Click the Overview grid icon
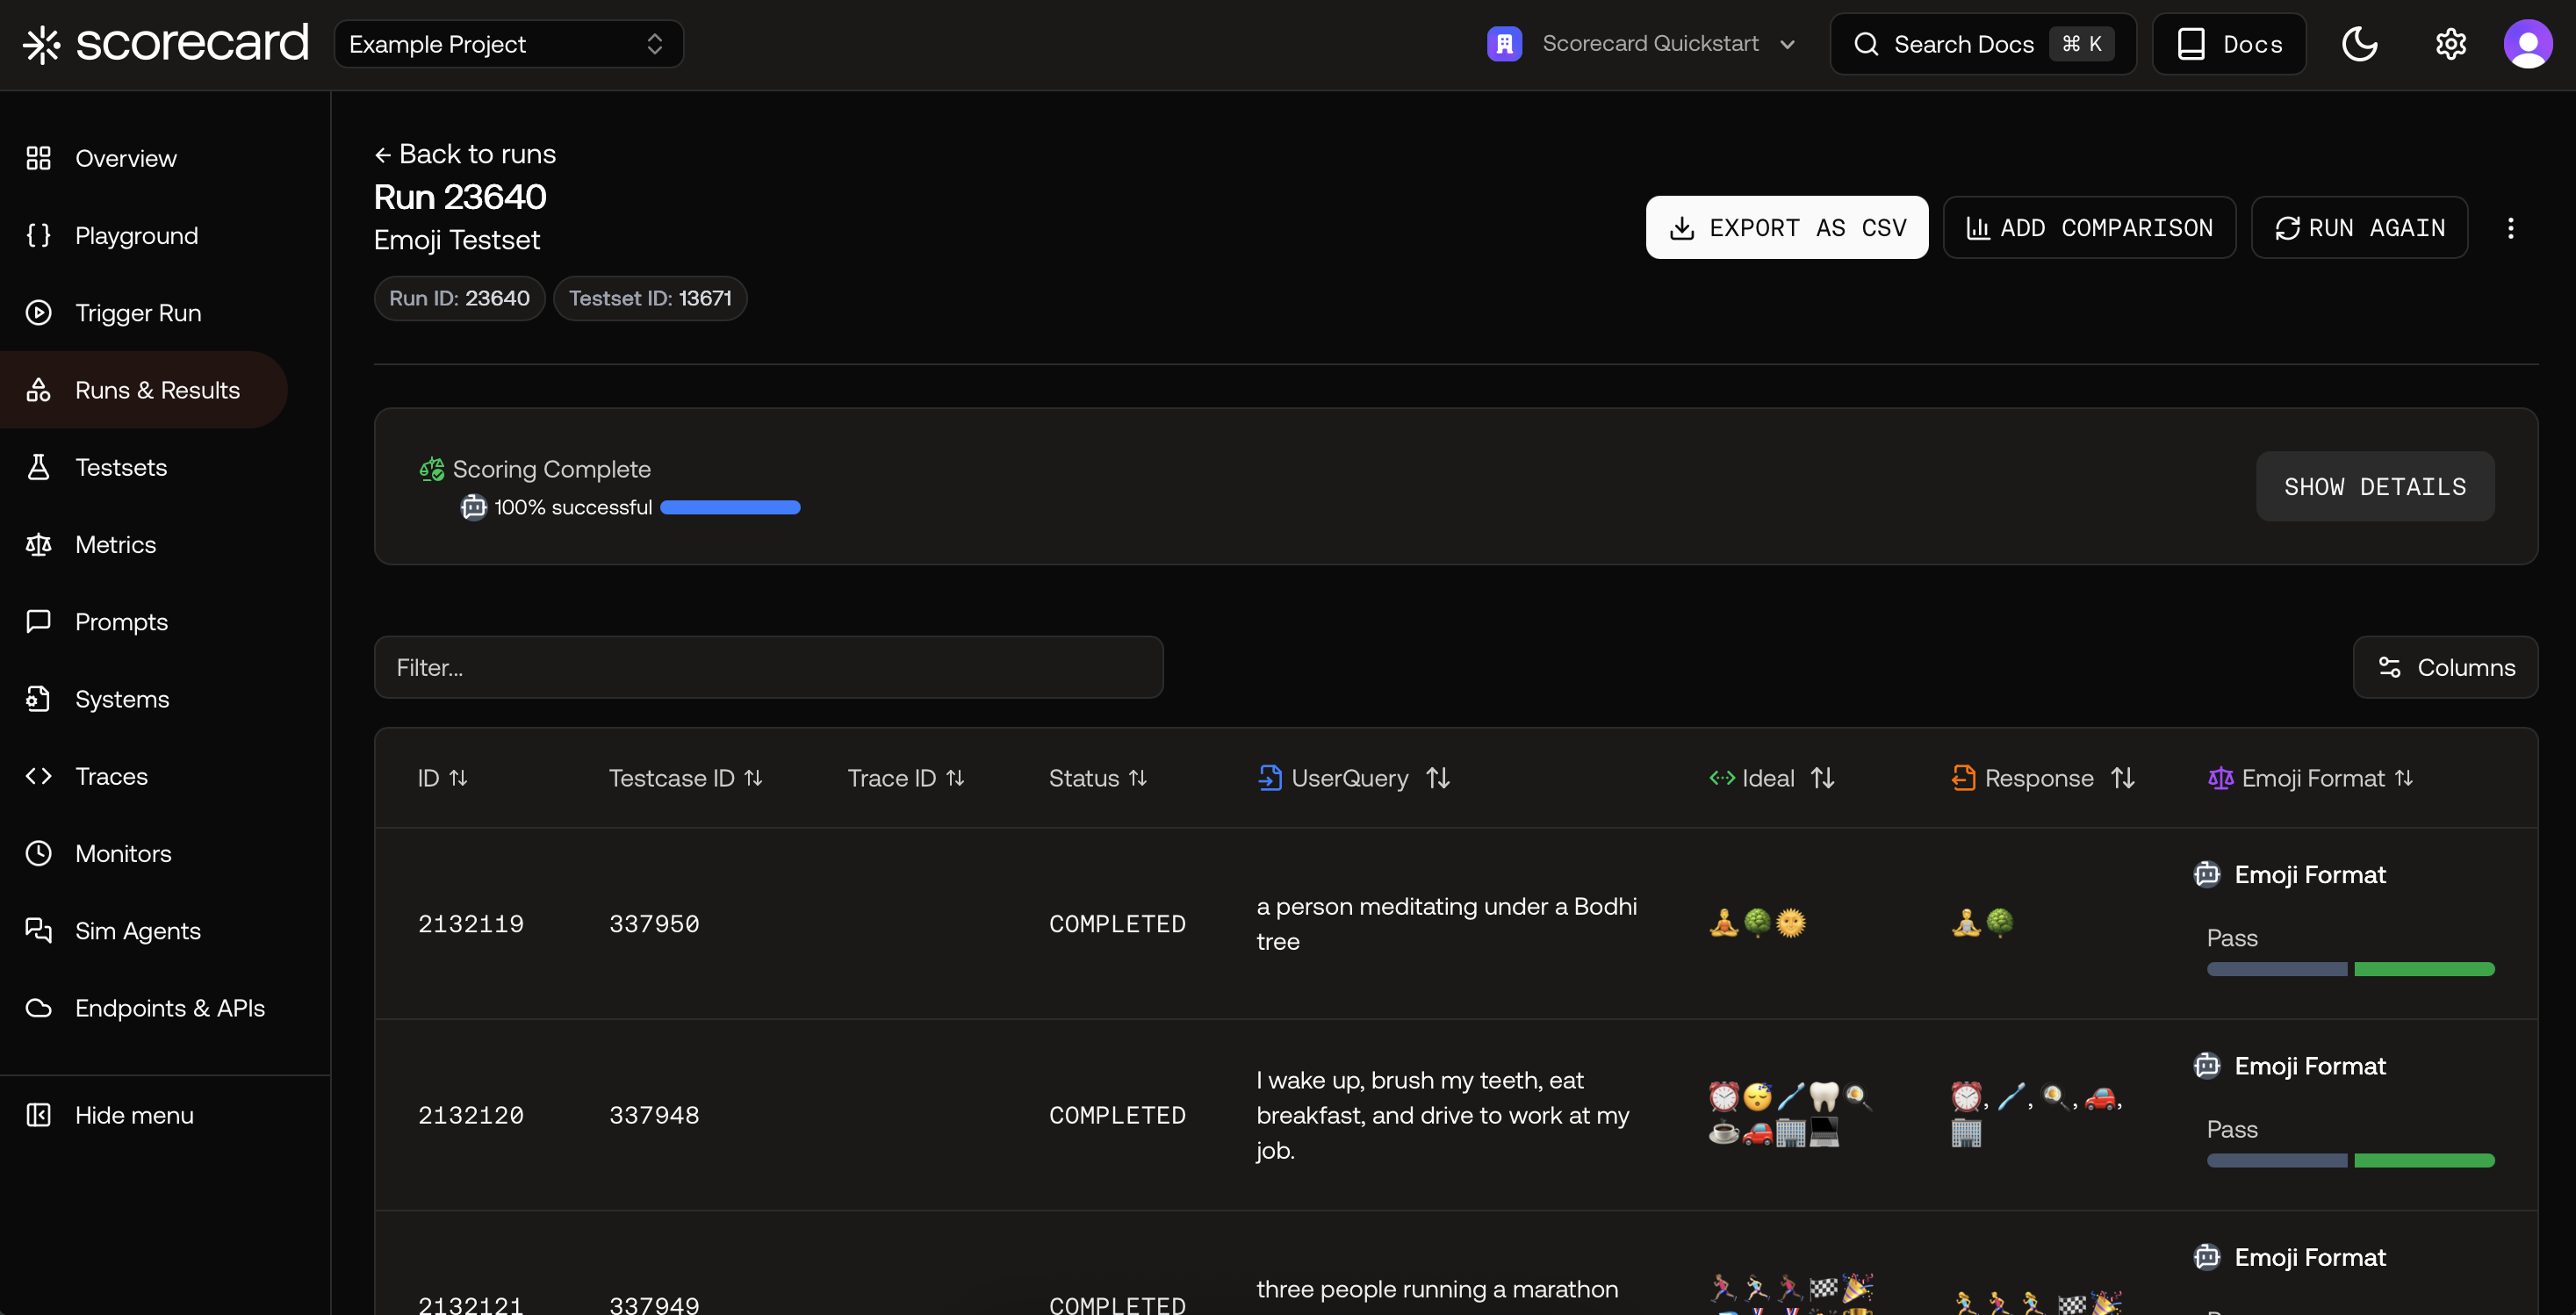This screenshot has height=1315, width=2576. pyautogui.click(x=38, y=158)
